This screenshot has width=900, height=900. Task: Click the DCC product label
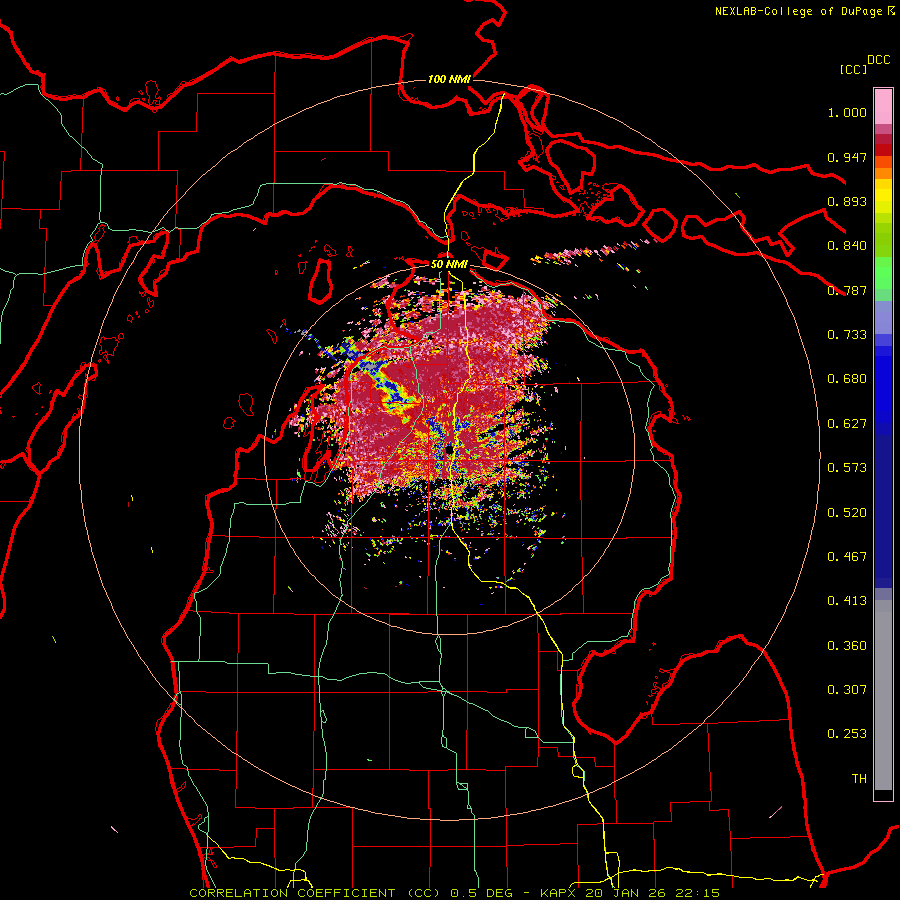pyautogui.click(x=878, y=60)
